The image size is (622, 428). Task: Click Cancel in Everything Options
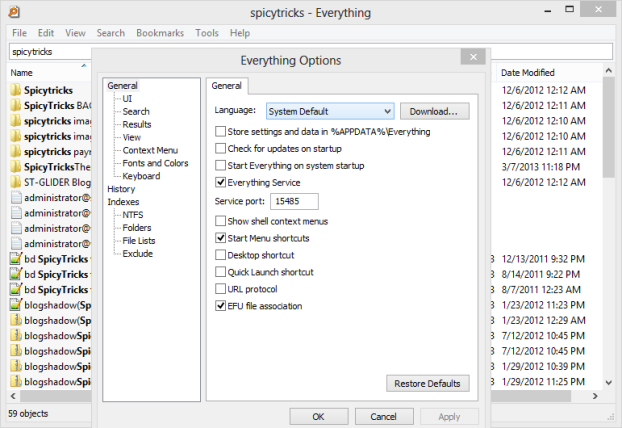(384, 416)
